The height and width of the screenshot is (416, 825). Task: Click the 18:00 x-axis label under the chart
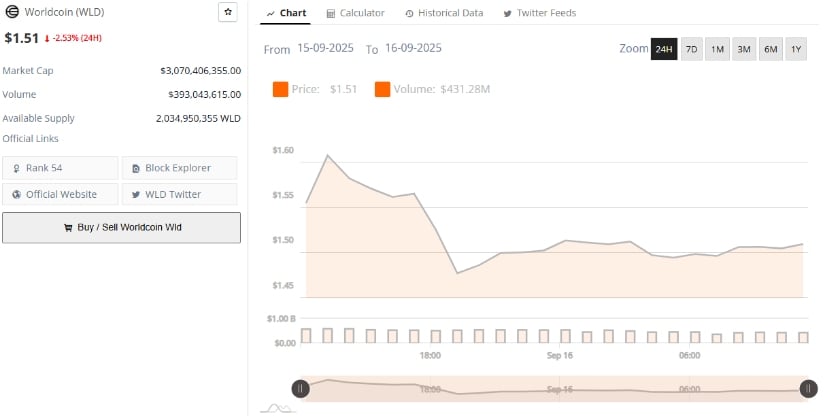pyautogui.click(x=430, y=356)
